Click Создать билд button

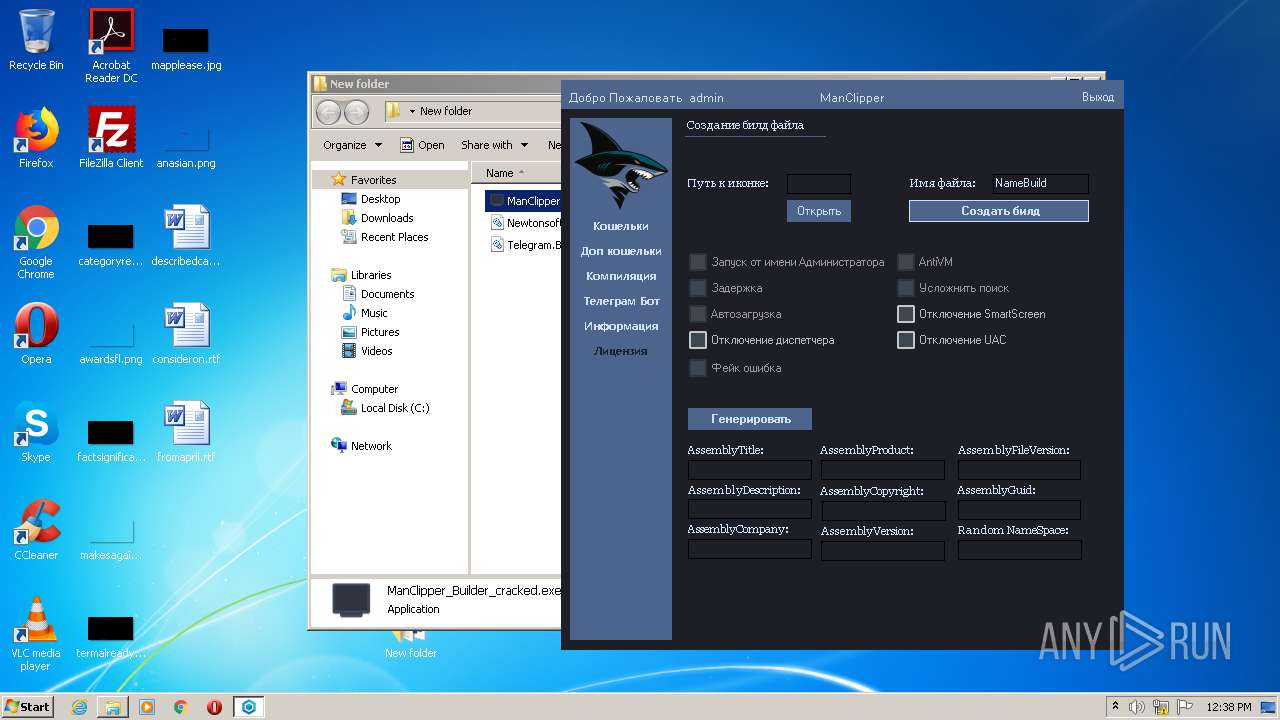(x=999, y=211)
